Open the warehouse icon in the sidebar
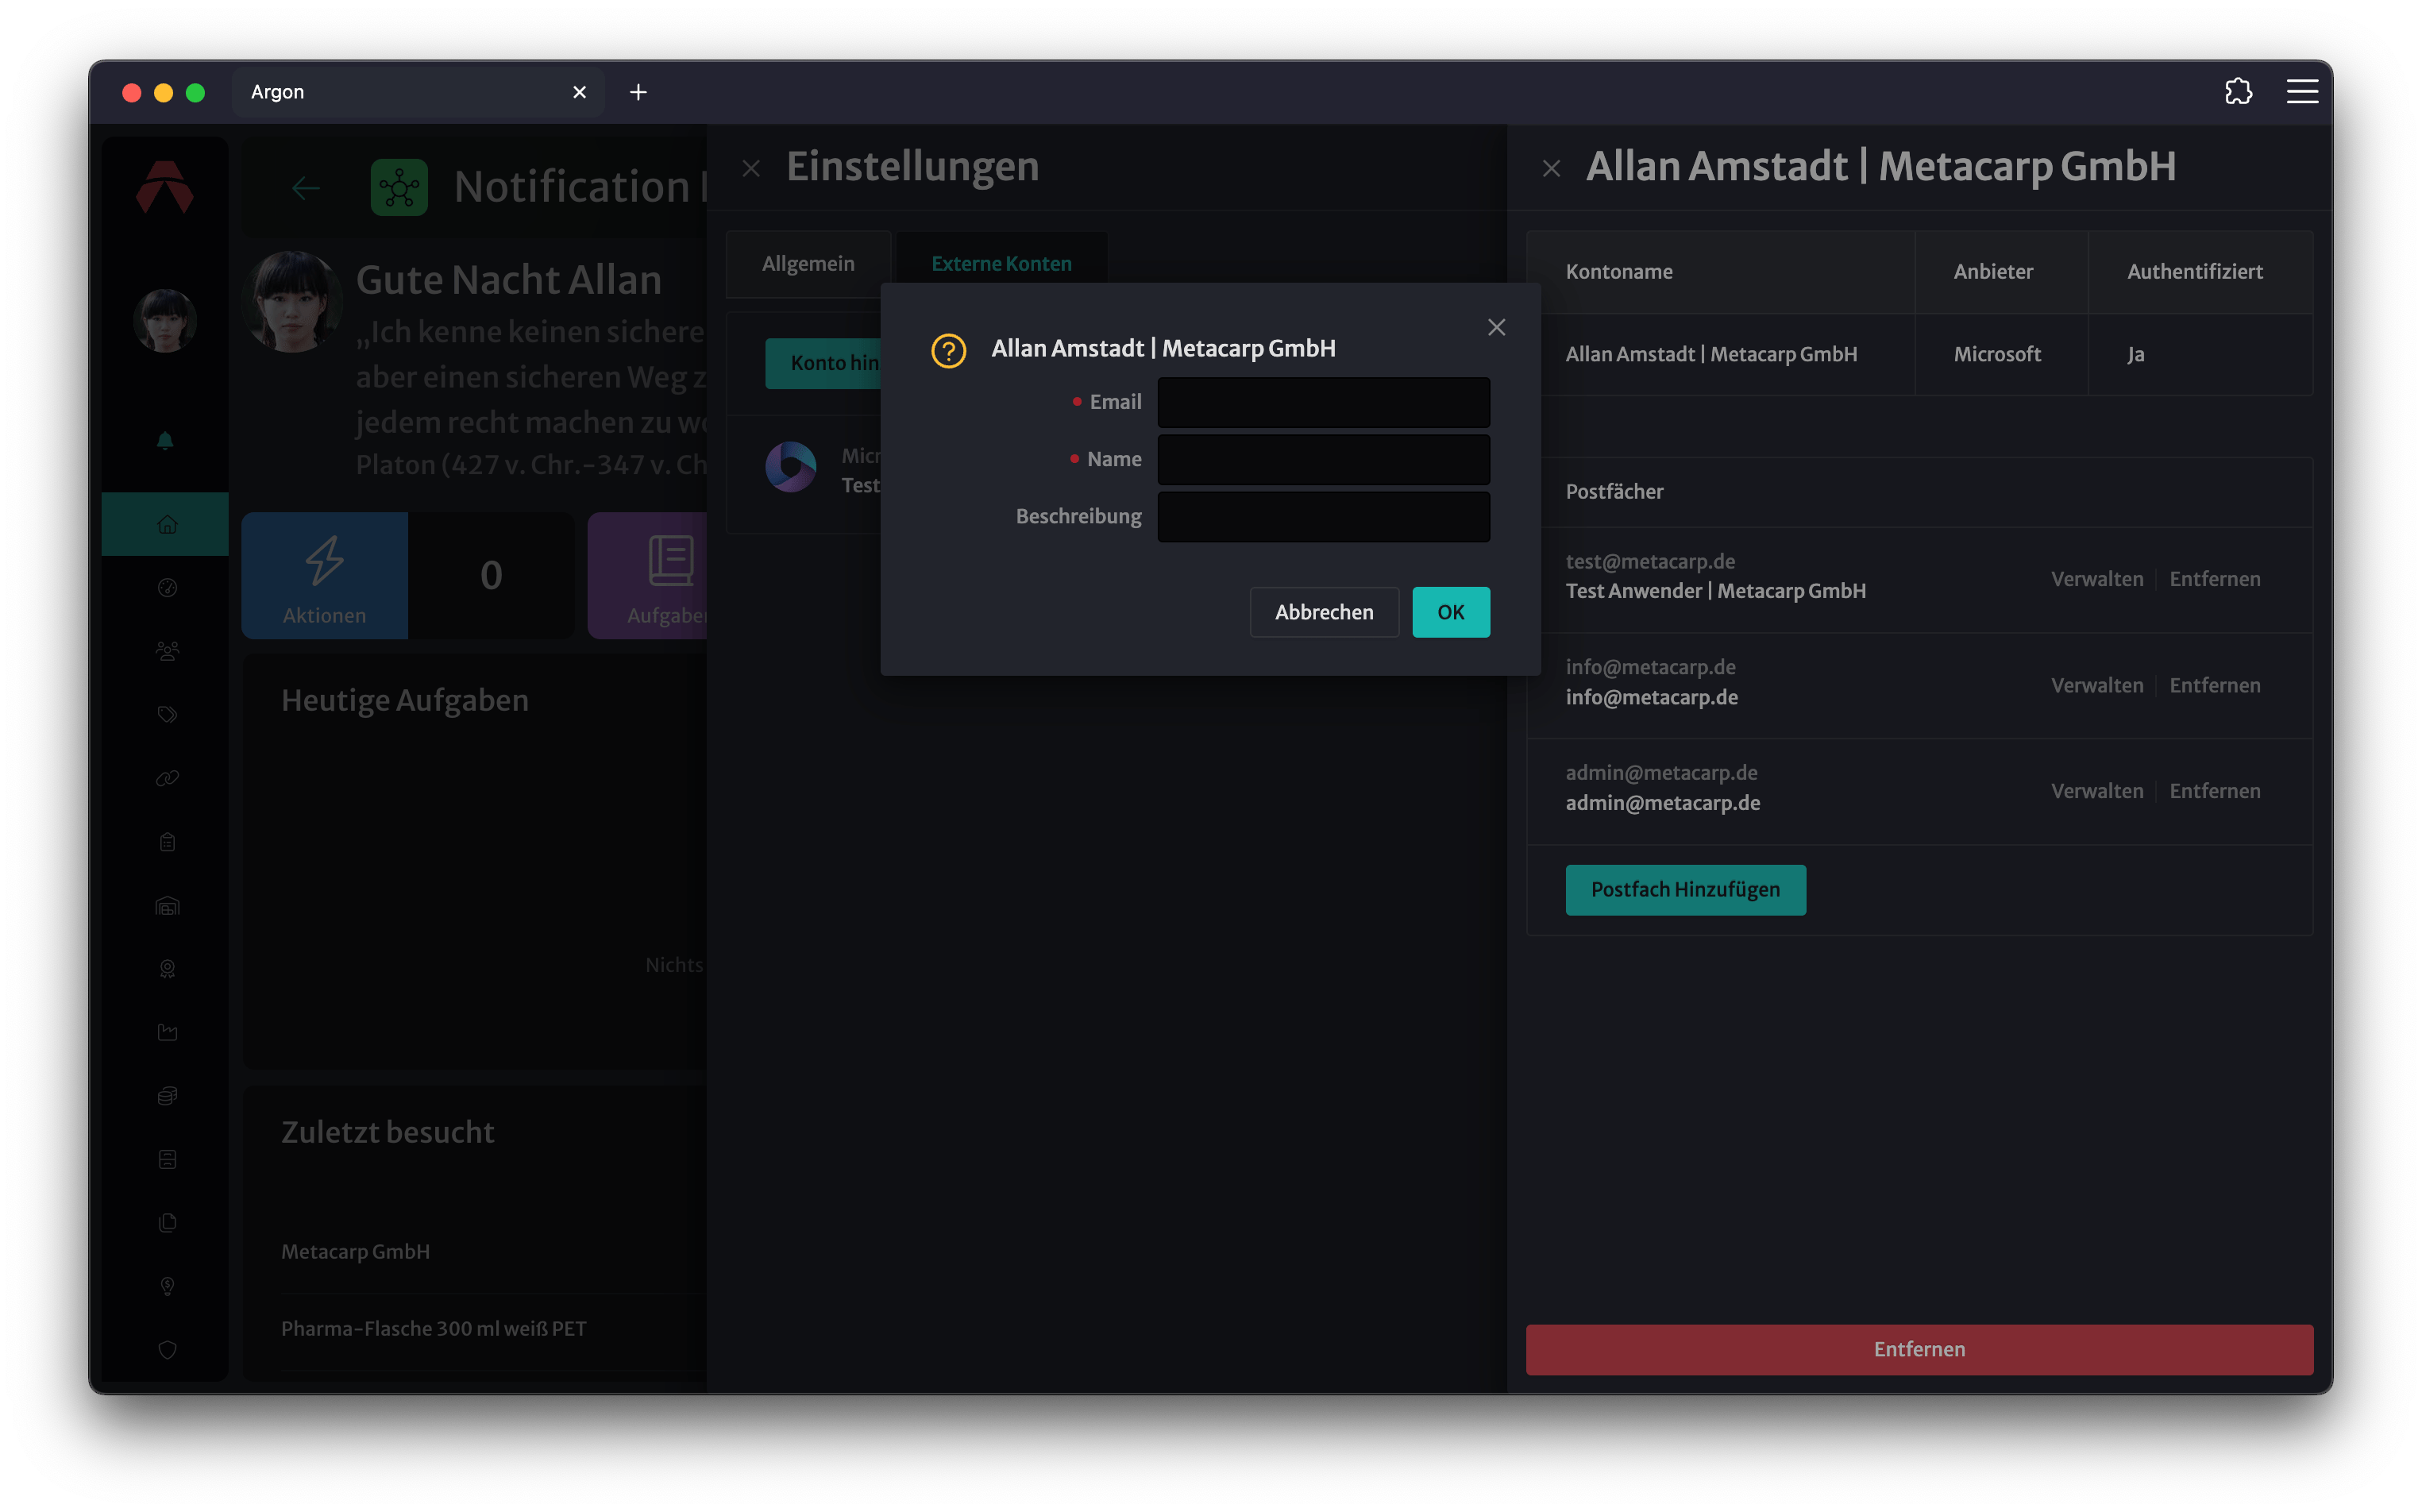2422x1512 pixels. pyautogui.click(x=167, y=906)
